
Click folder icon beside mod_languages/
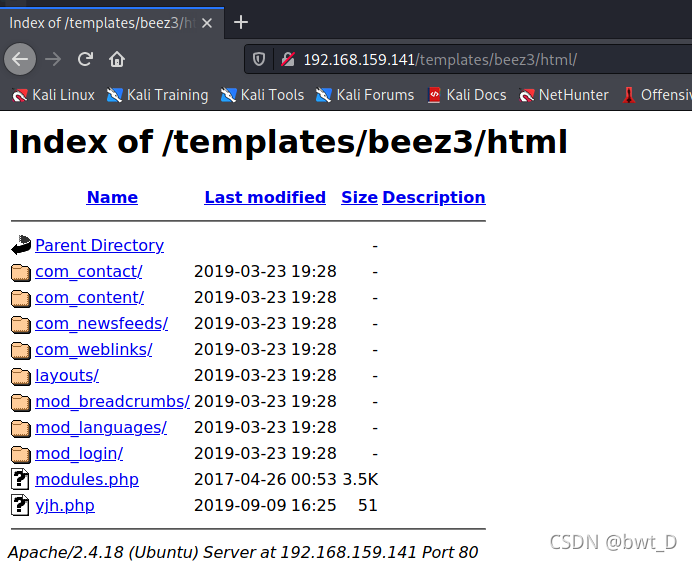pos(21,429)
